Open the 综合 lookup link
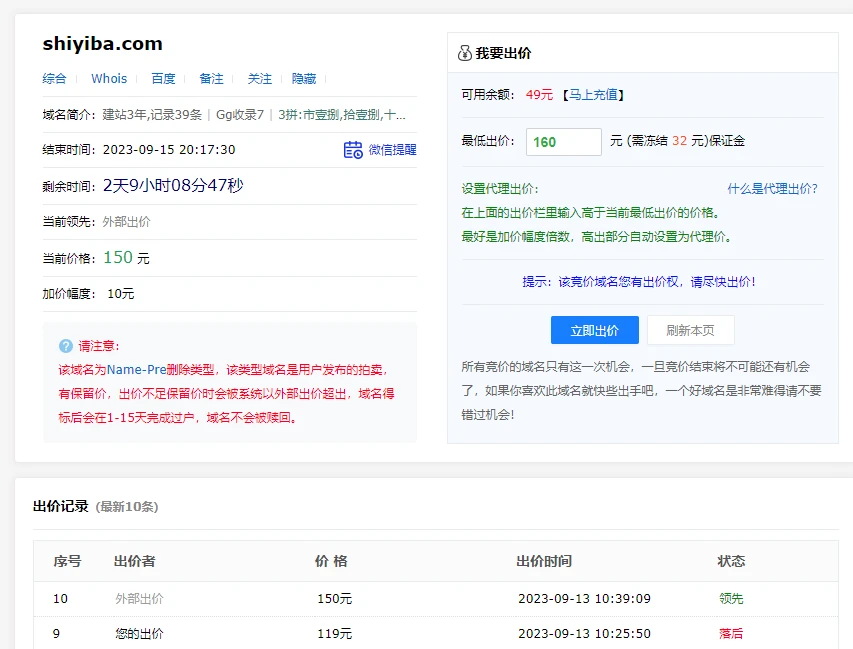853x649 pixels. [x=55, y=79]
